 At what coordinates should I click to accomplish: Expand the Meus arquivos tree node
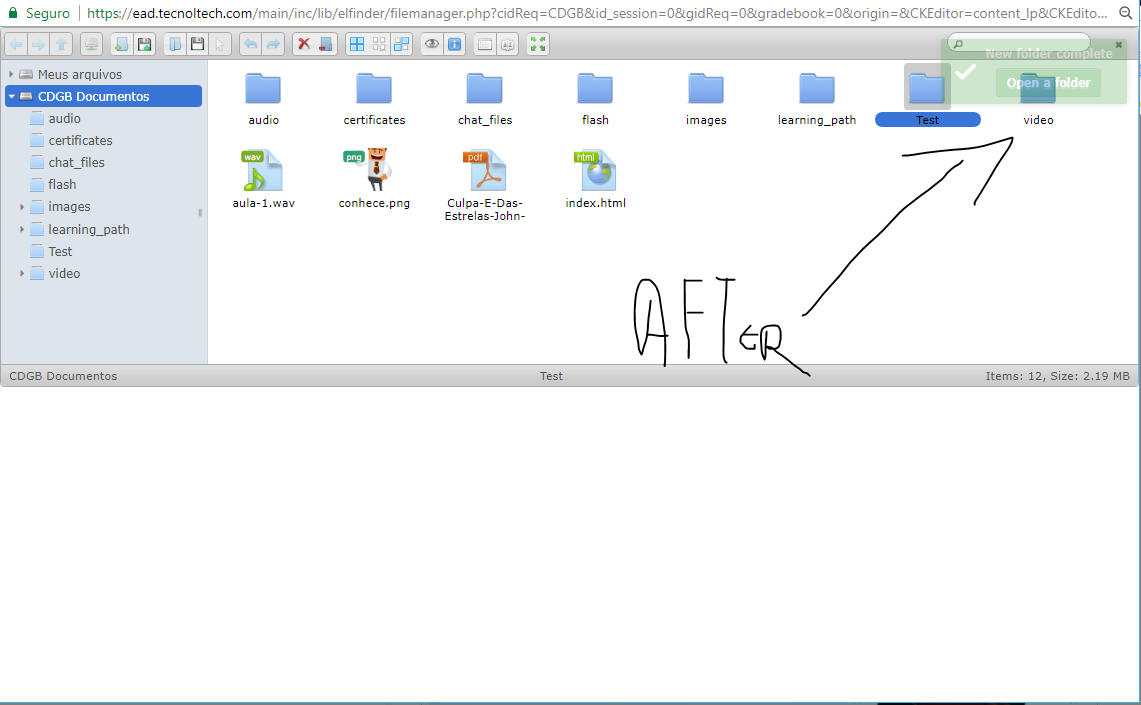pos(11,74)
